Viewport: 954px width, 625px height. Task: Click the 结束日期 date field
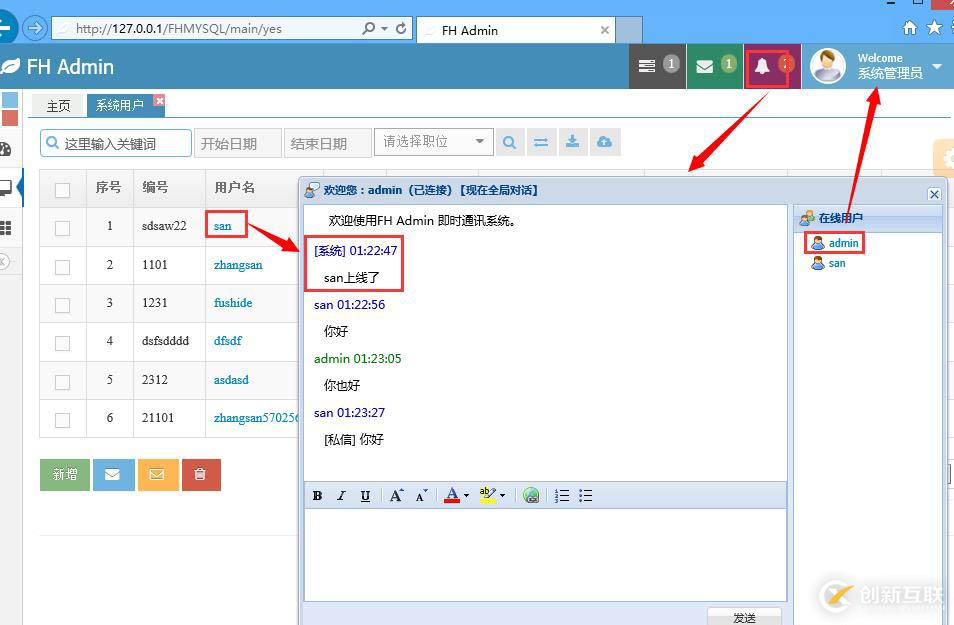pyautogui.click(x=327, y=144)
